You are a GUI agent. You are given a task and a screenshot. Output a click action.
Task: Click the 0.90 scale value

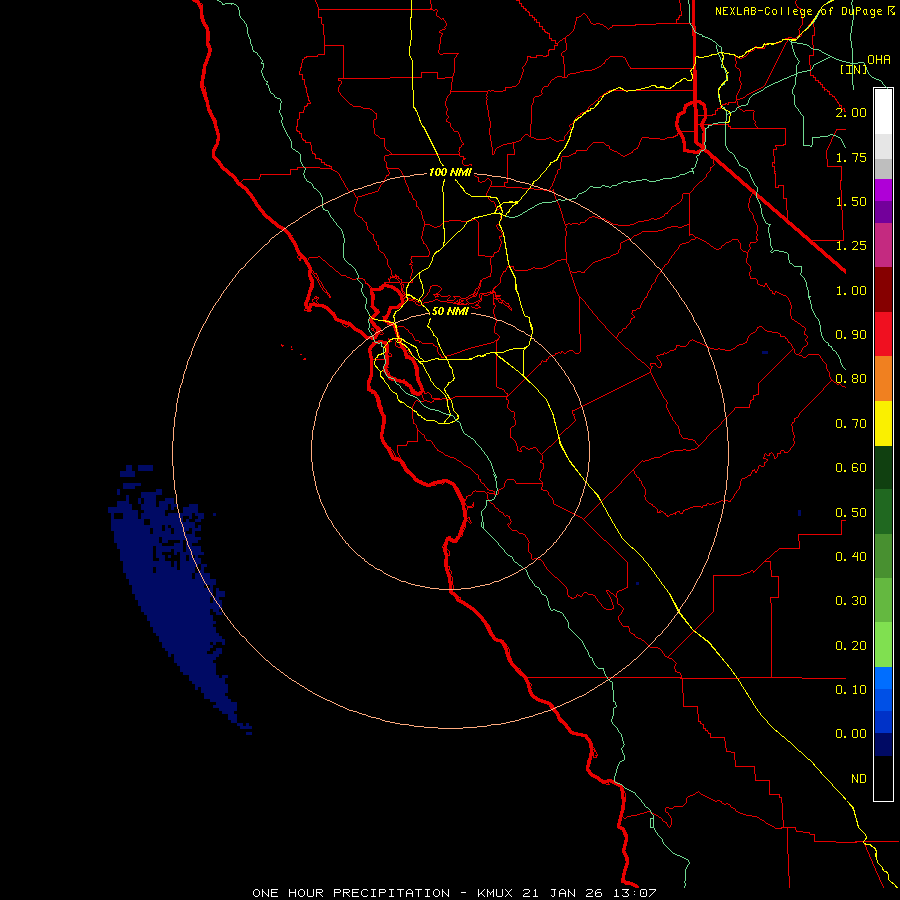[851, 335]
